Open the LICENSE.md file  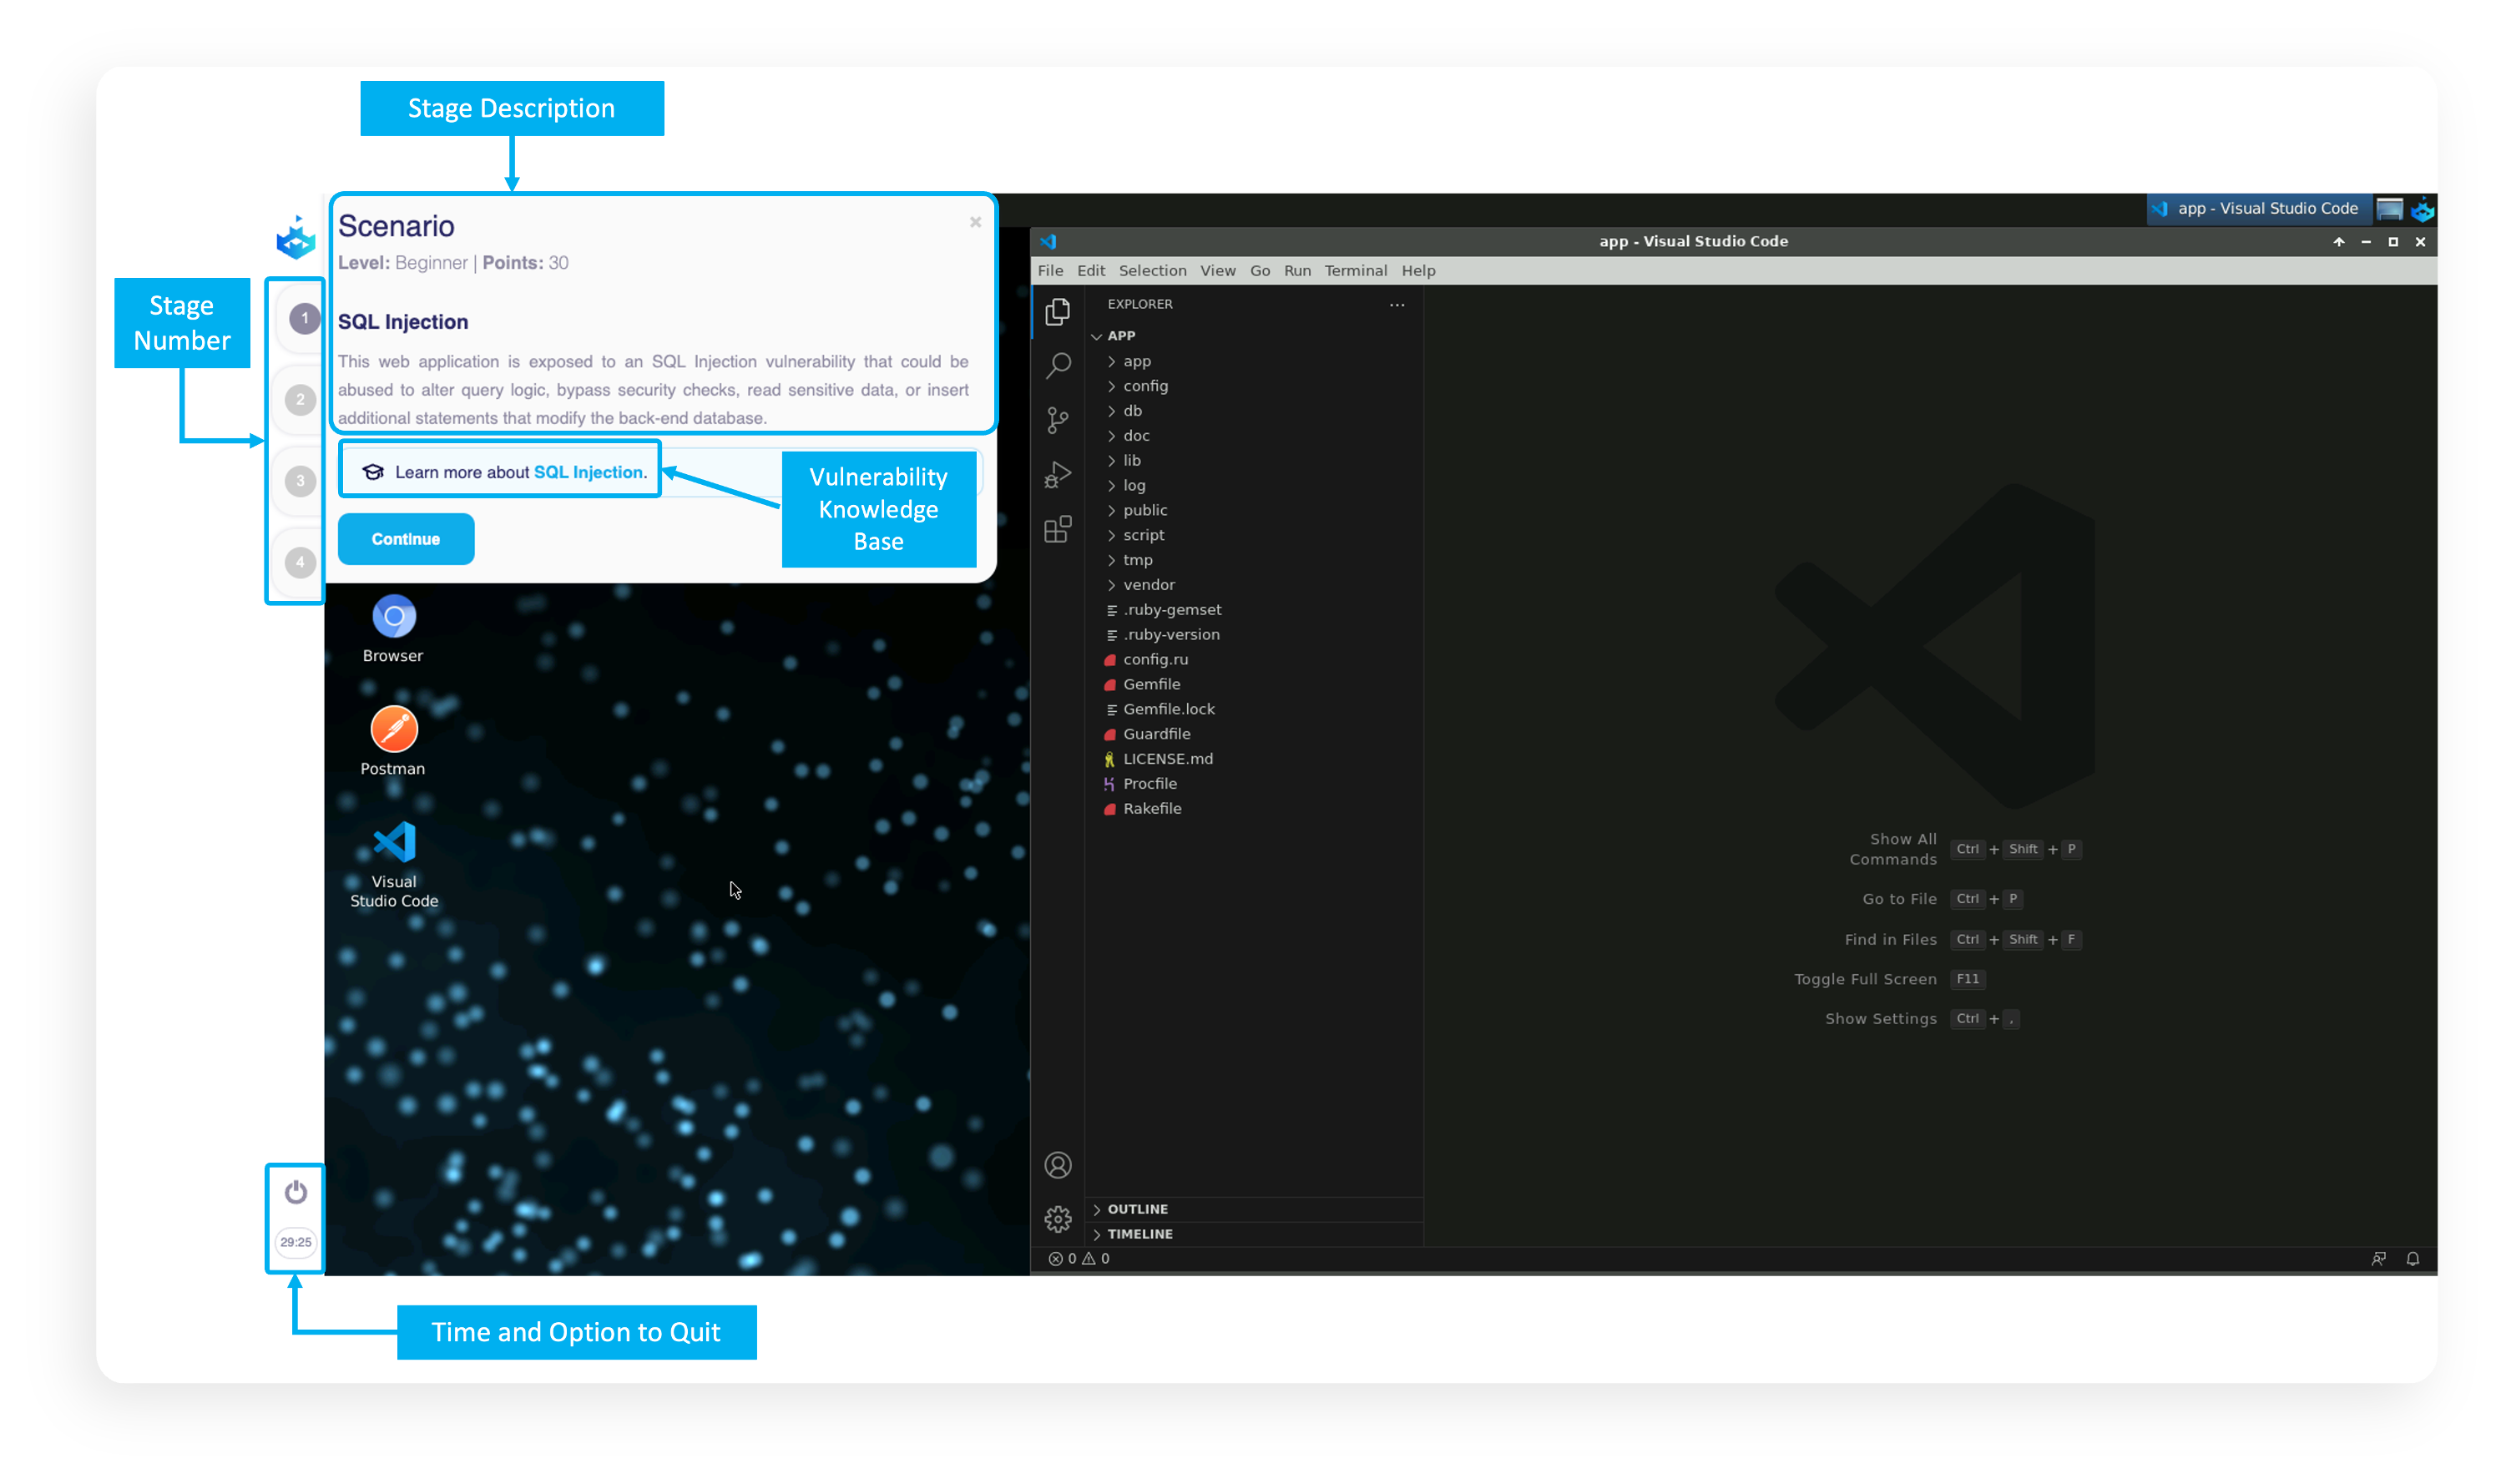[1254, 759]
